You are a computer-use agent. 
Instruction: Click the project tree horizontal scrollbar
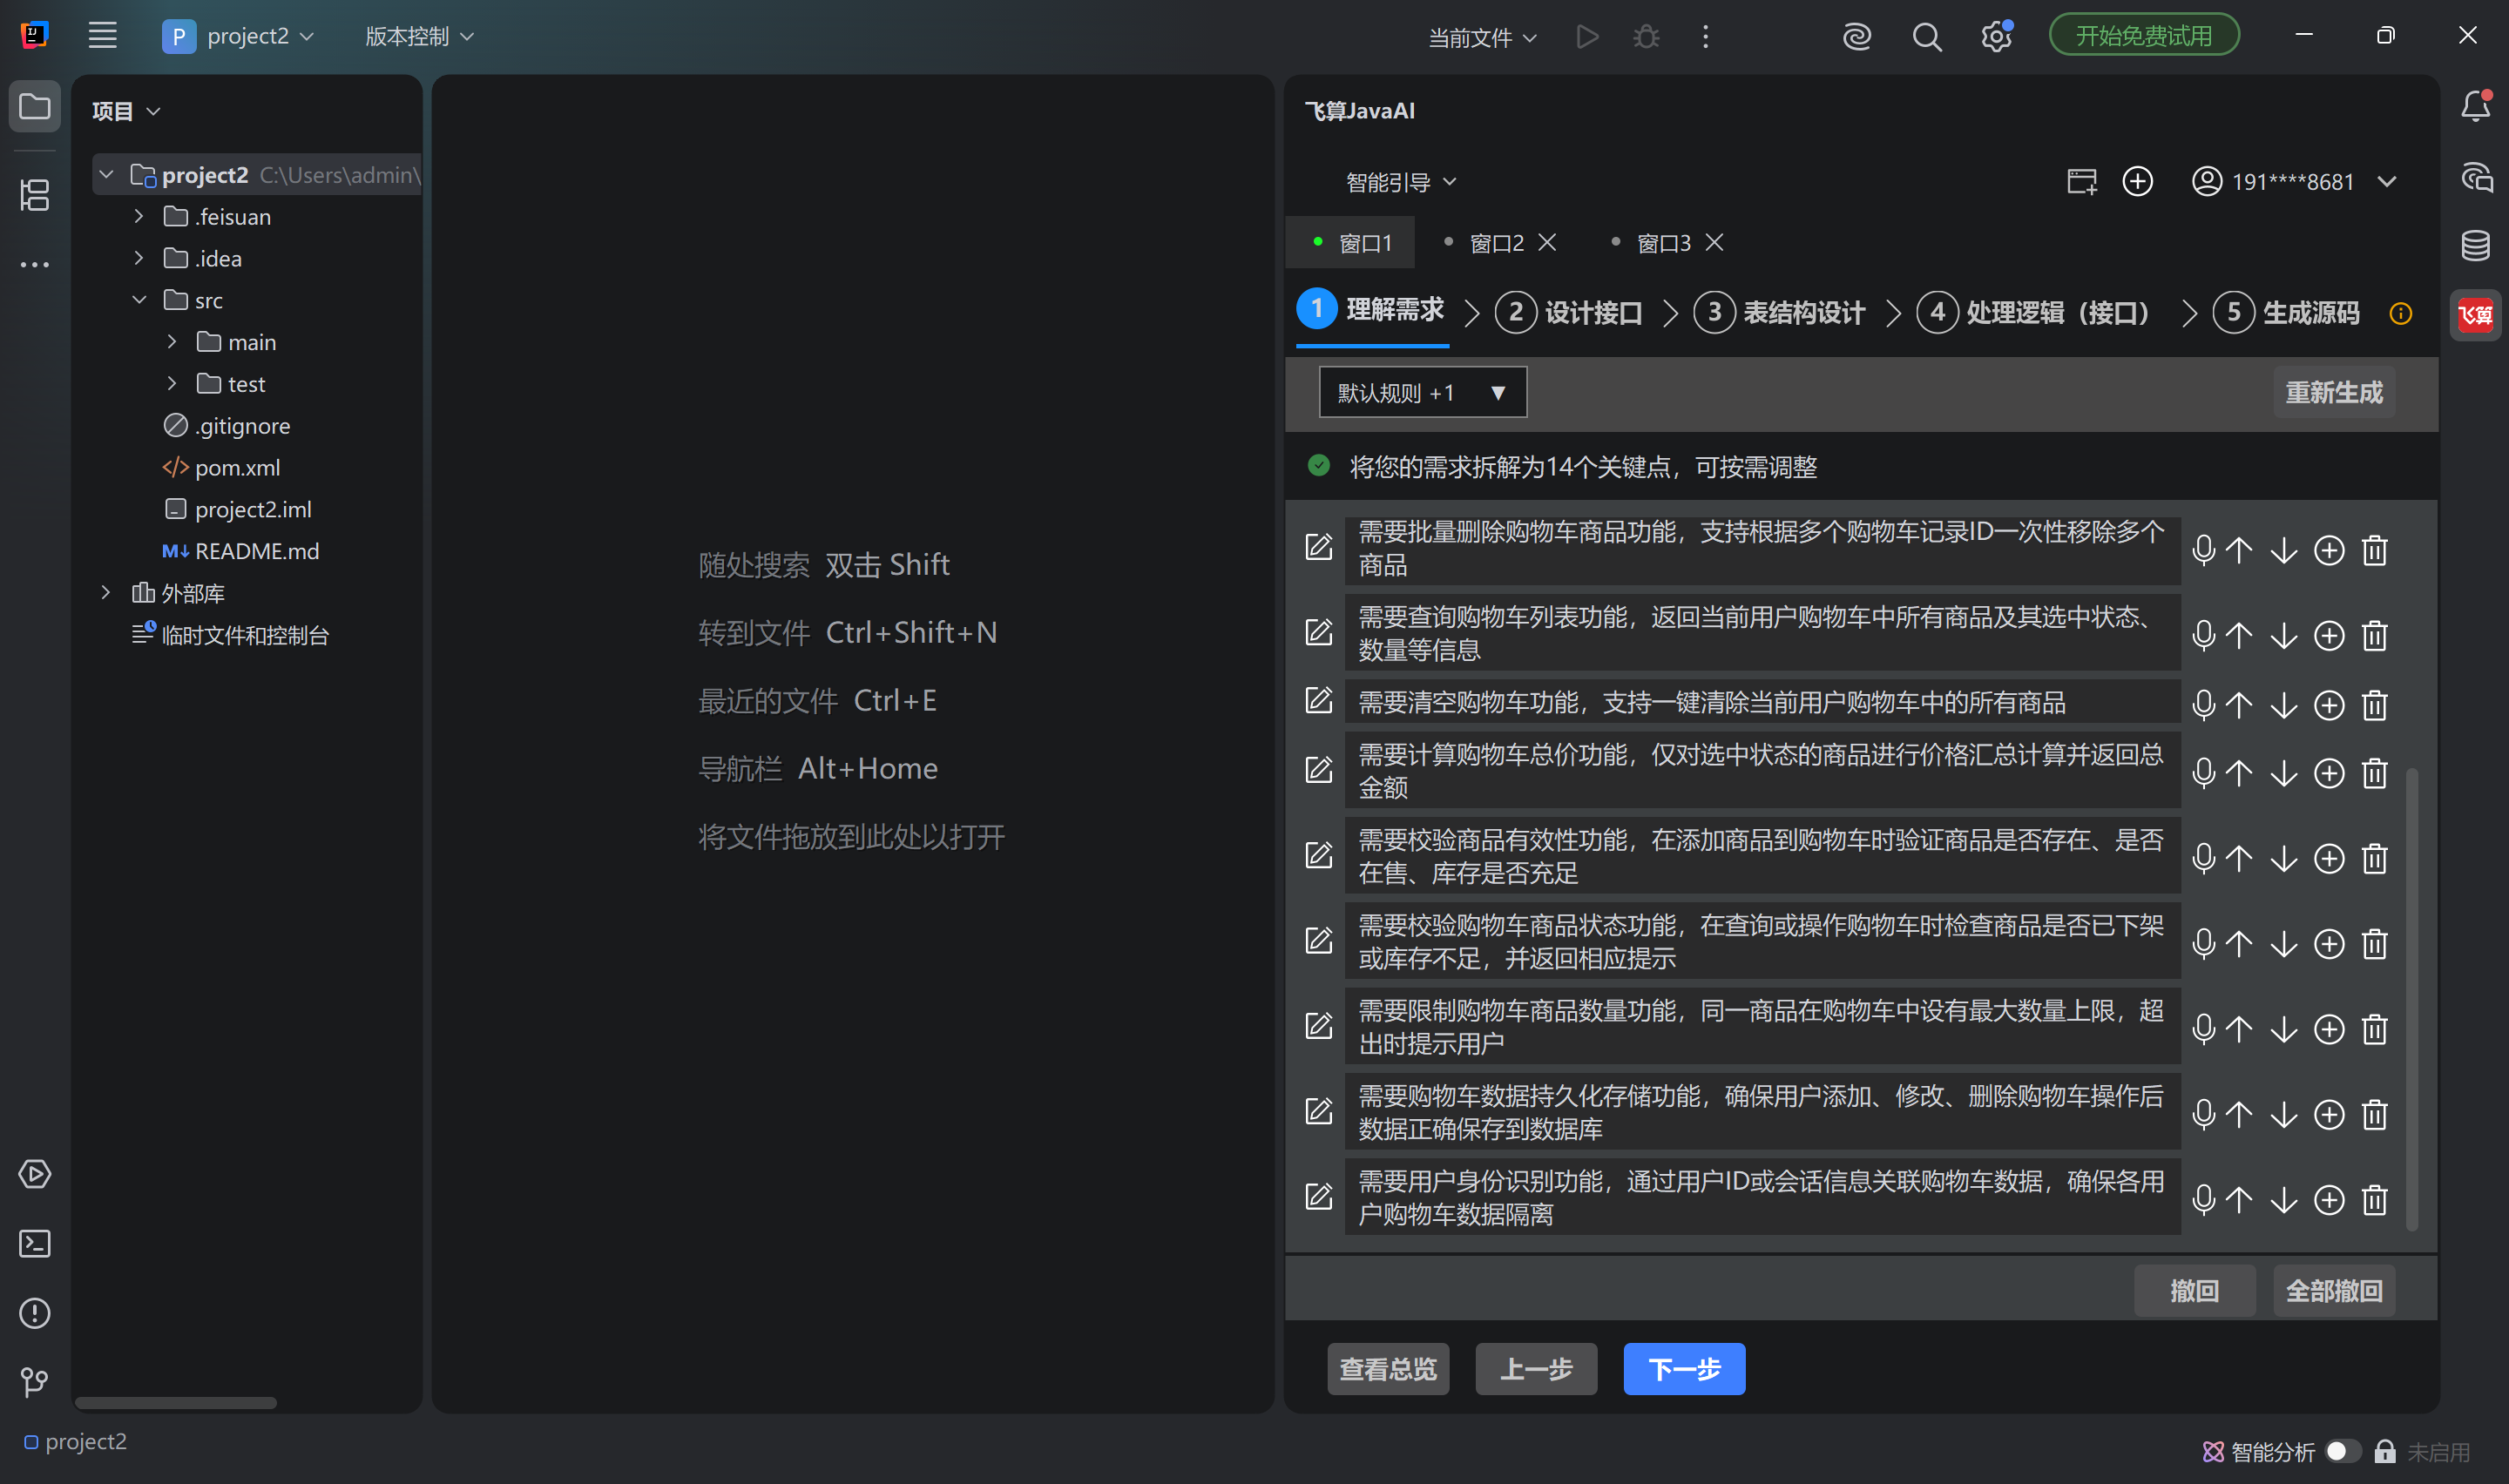coord(176,1403)
